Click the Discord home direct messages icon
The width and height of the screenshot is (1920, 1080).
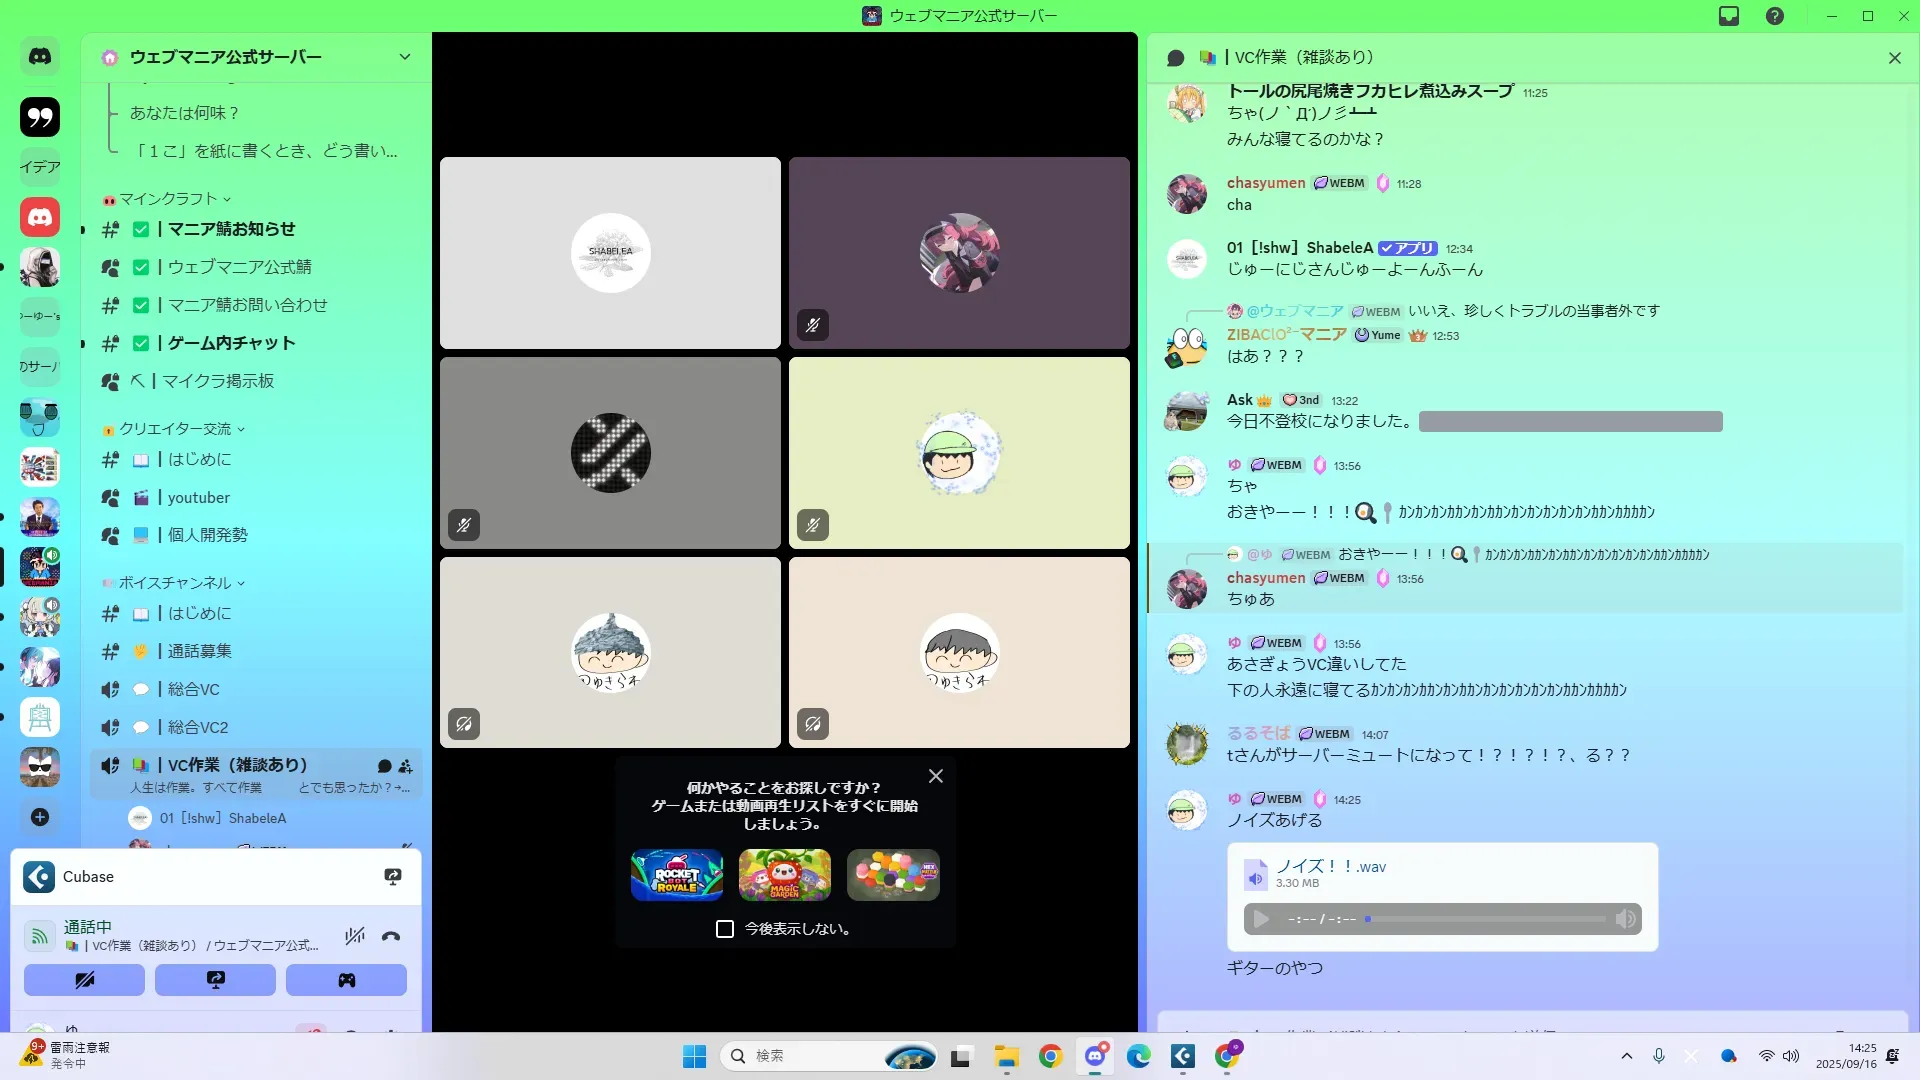[x=40, y=57]
